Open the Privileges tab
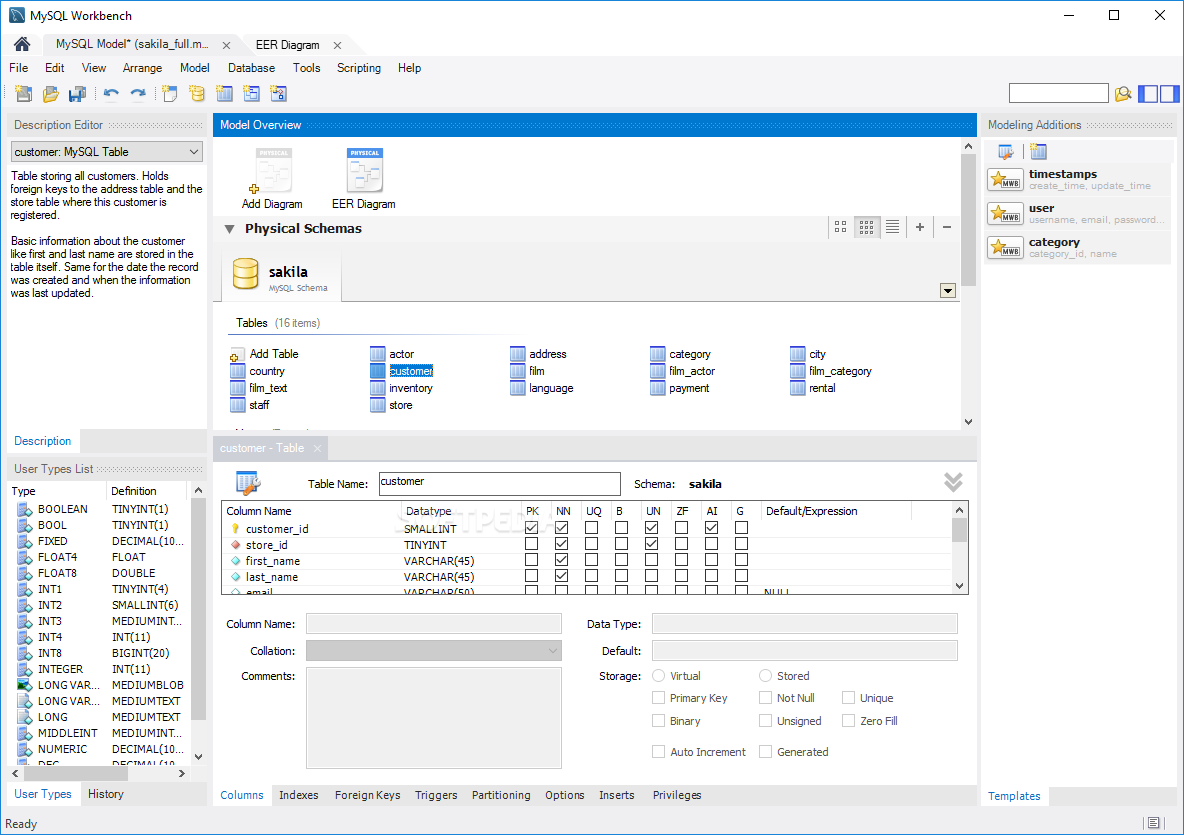 pyautogui.click(x=677, y=795)
